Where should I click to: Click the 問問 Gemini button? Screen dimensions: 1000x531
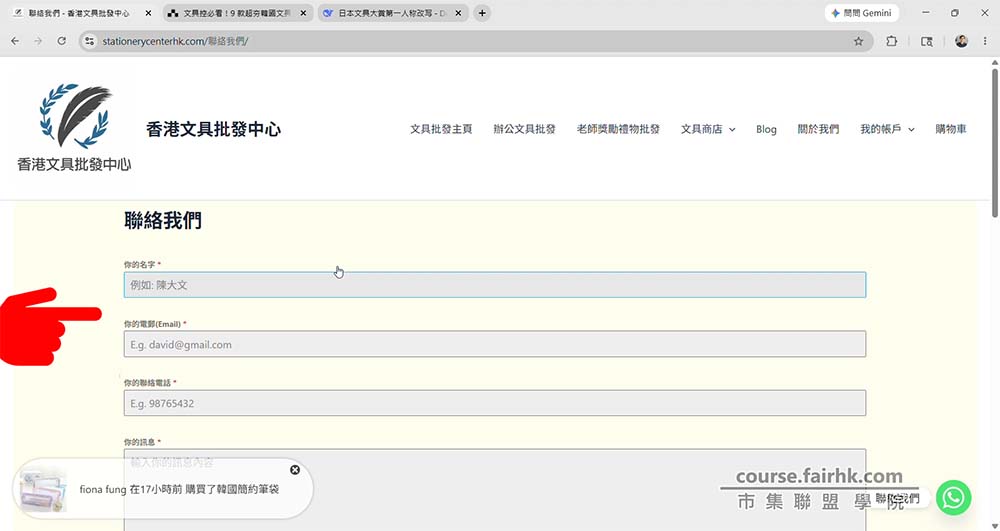[x=862, y=13]
